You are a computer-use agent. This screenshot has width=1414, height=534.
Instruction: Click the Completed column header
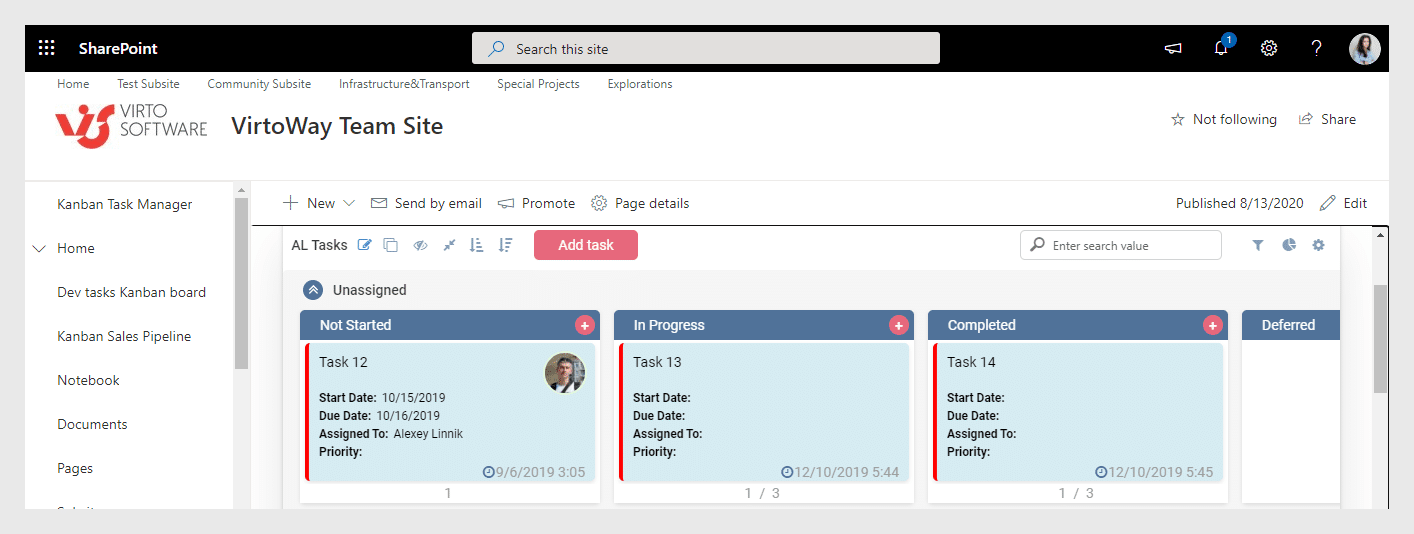pyautogui.click(x=1078, y=325)
